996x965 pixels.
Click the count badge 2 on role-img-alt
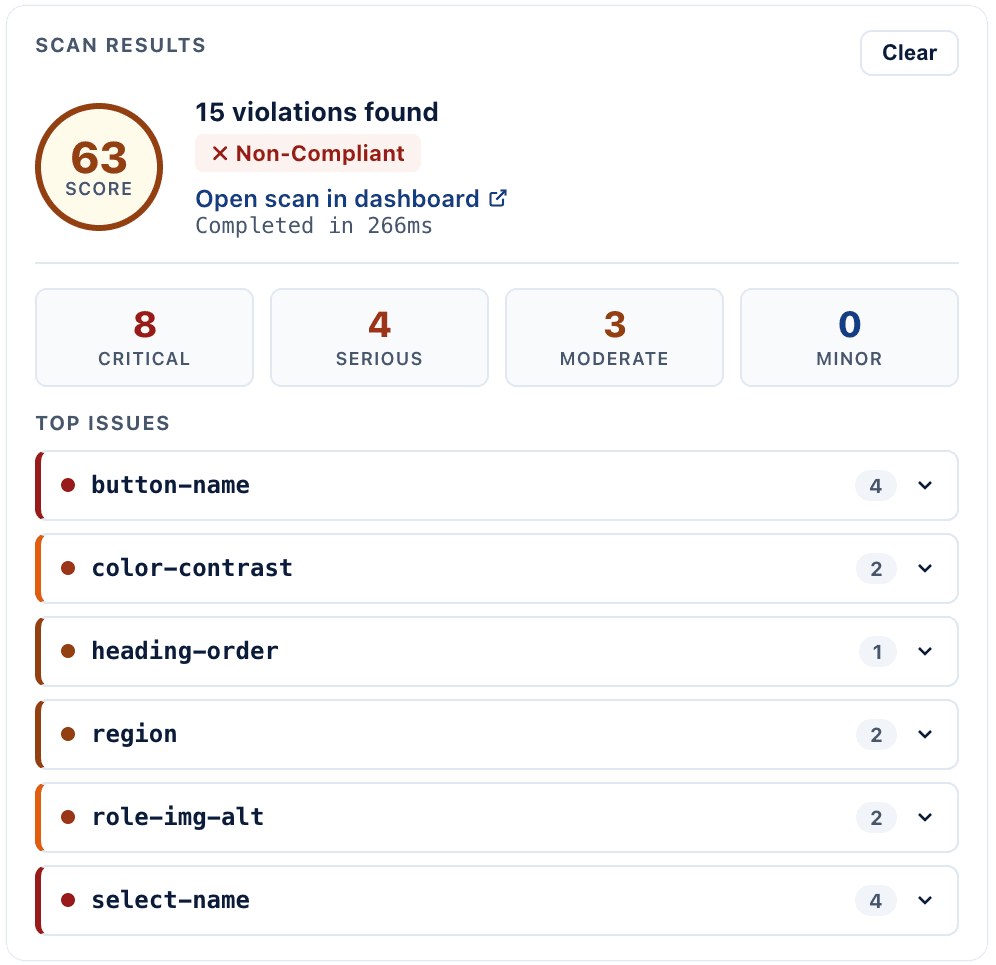coord(876,818)
